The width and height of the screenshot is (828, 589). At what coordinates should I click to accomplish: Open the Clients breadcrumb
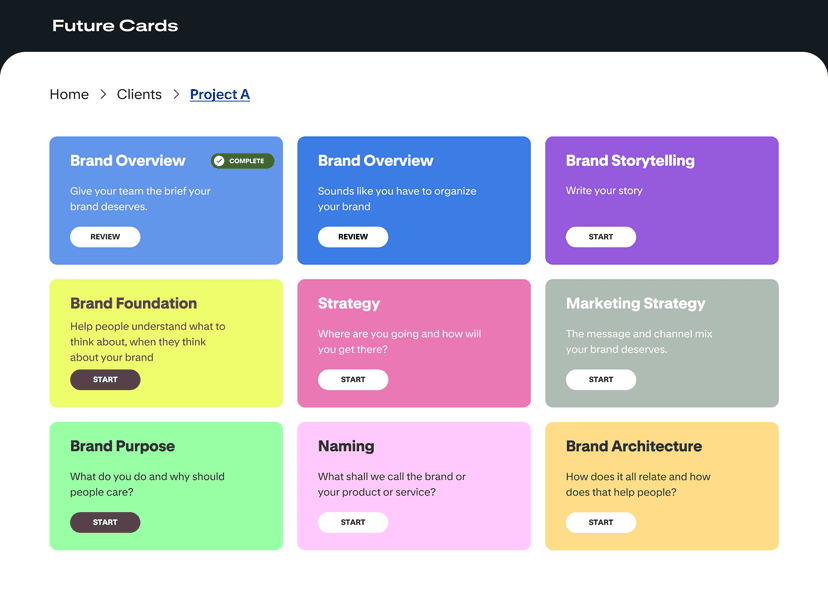coord(139,94)
